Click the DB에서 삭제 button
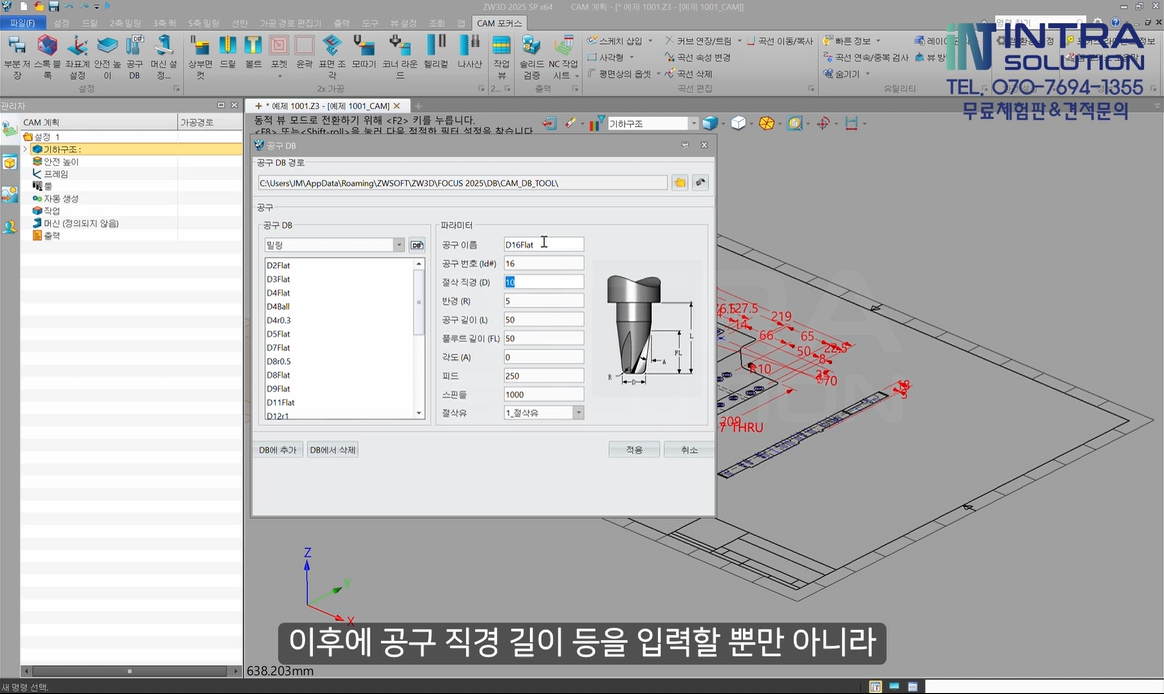The width and height of the screenshot is (1164, 694). (333, 450)
